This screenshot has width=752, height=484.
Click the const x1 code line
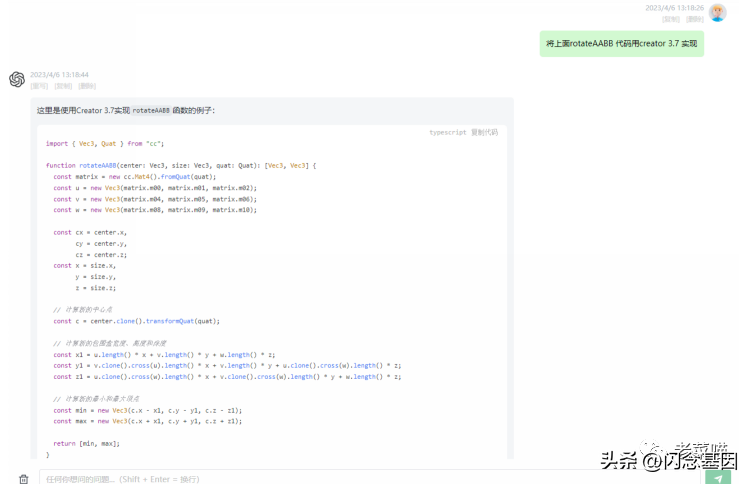click(164, 354)
